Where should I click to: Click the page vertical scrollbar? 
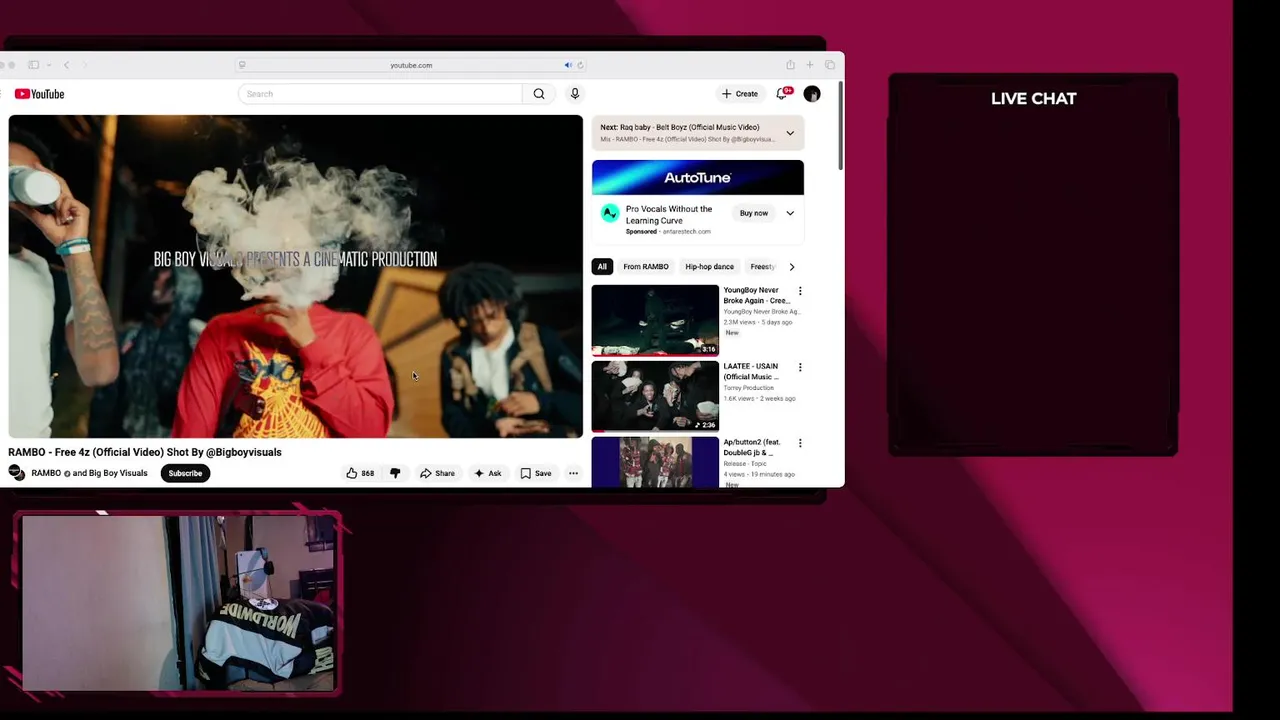pos(841,125)
